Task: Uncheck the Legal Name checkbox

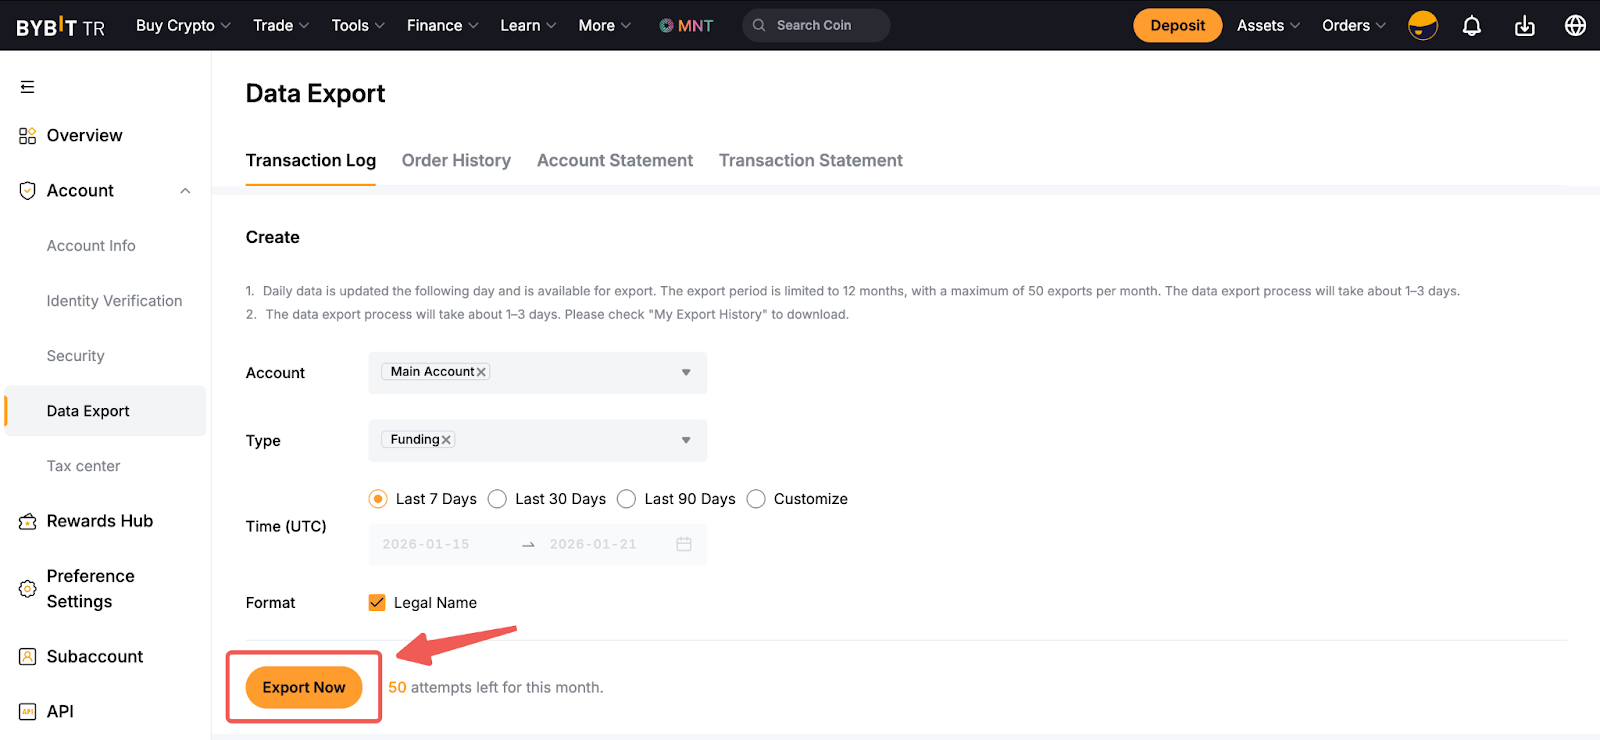Action: pos(377,603)
